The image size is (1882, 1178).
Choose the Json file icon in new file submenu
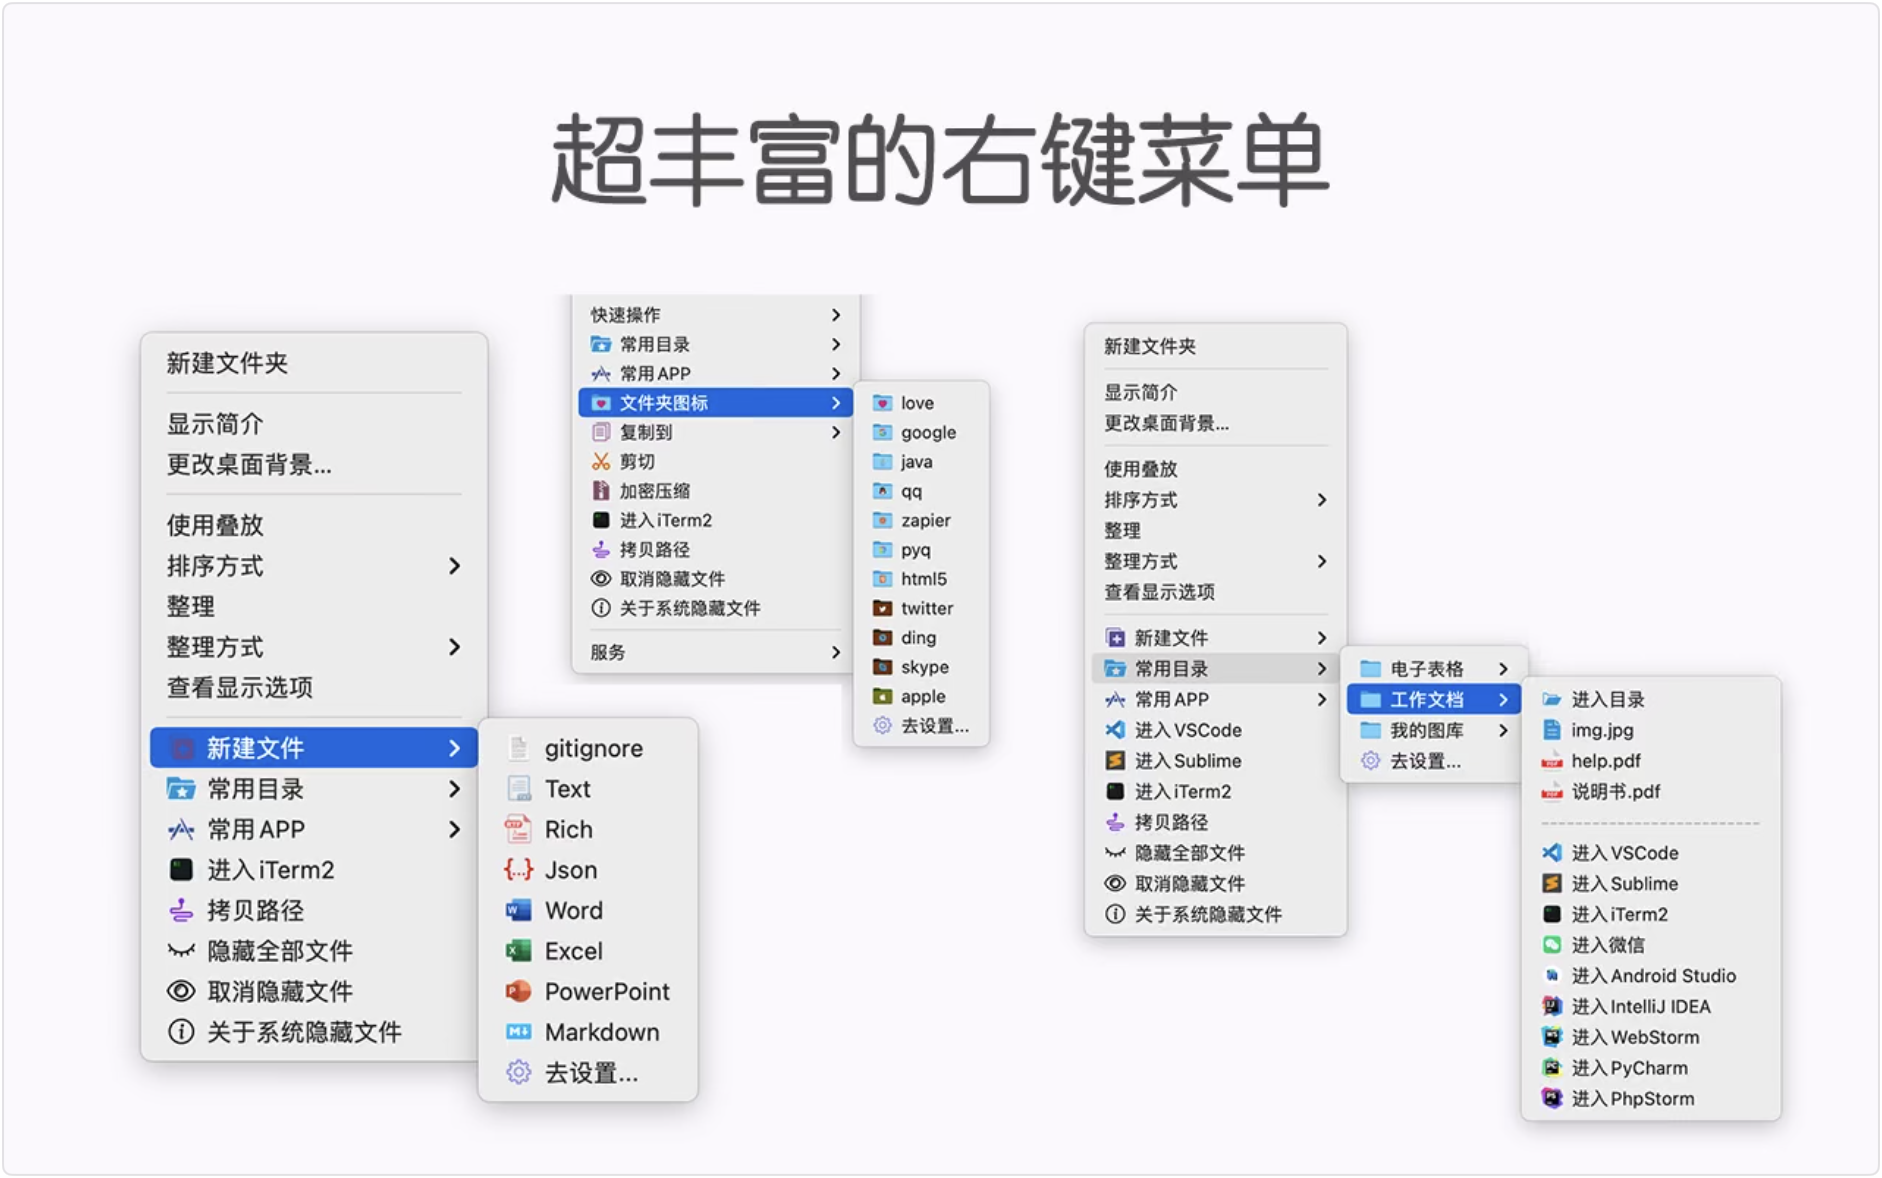(517, 869)
